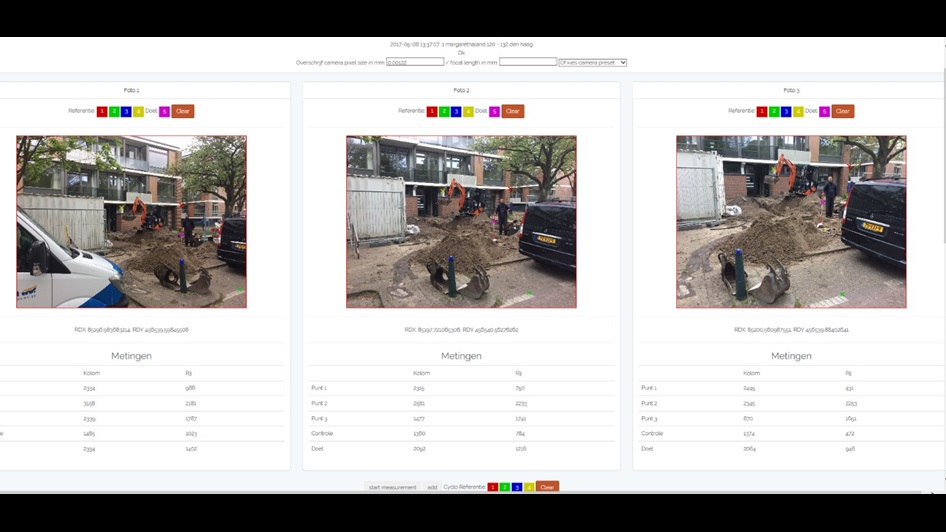
Task: Clear the reference points on Foto 3
Action: (x=843, y=111)
